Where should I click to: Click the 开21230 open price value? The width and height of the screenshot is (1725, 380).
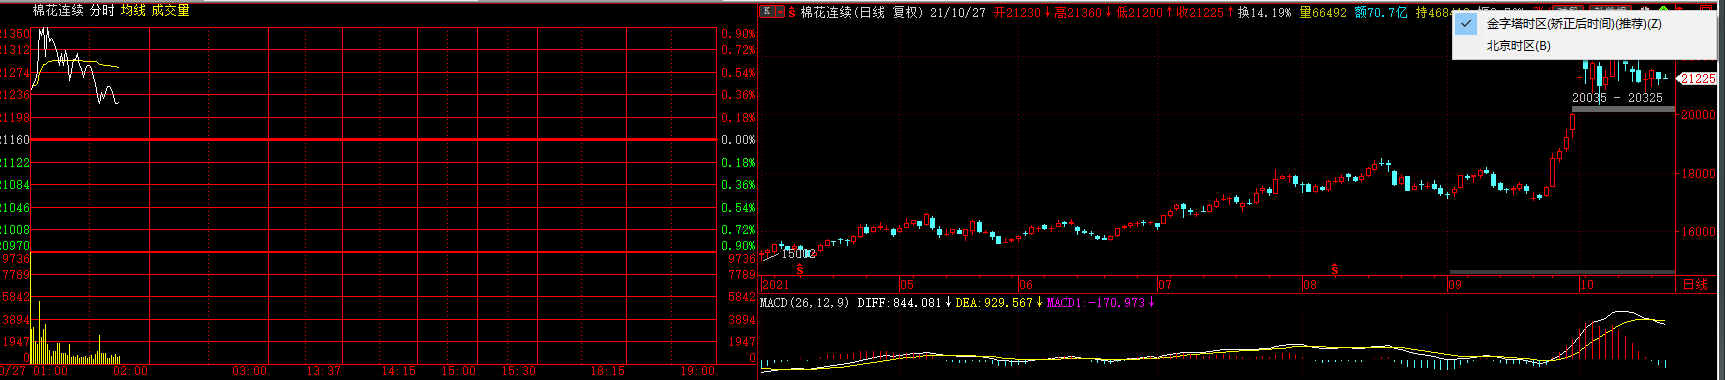1017,12
